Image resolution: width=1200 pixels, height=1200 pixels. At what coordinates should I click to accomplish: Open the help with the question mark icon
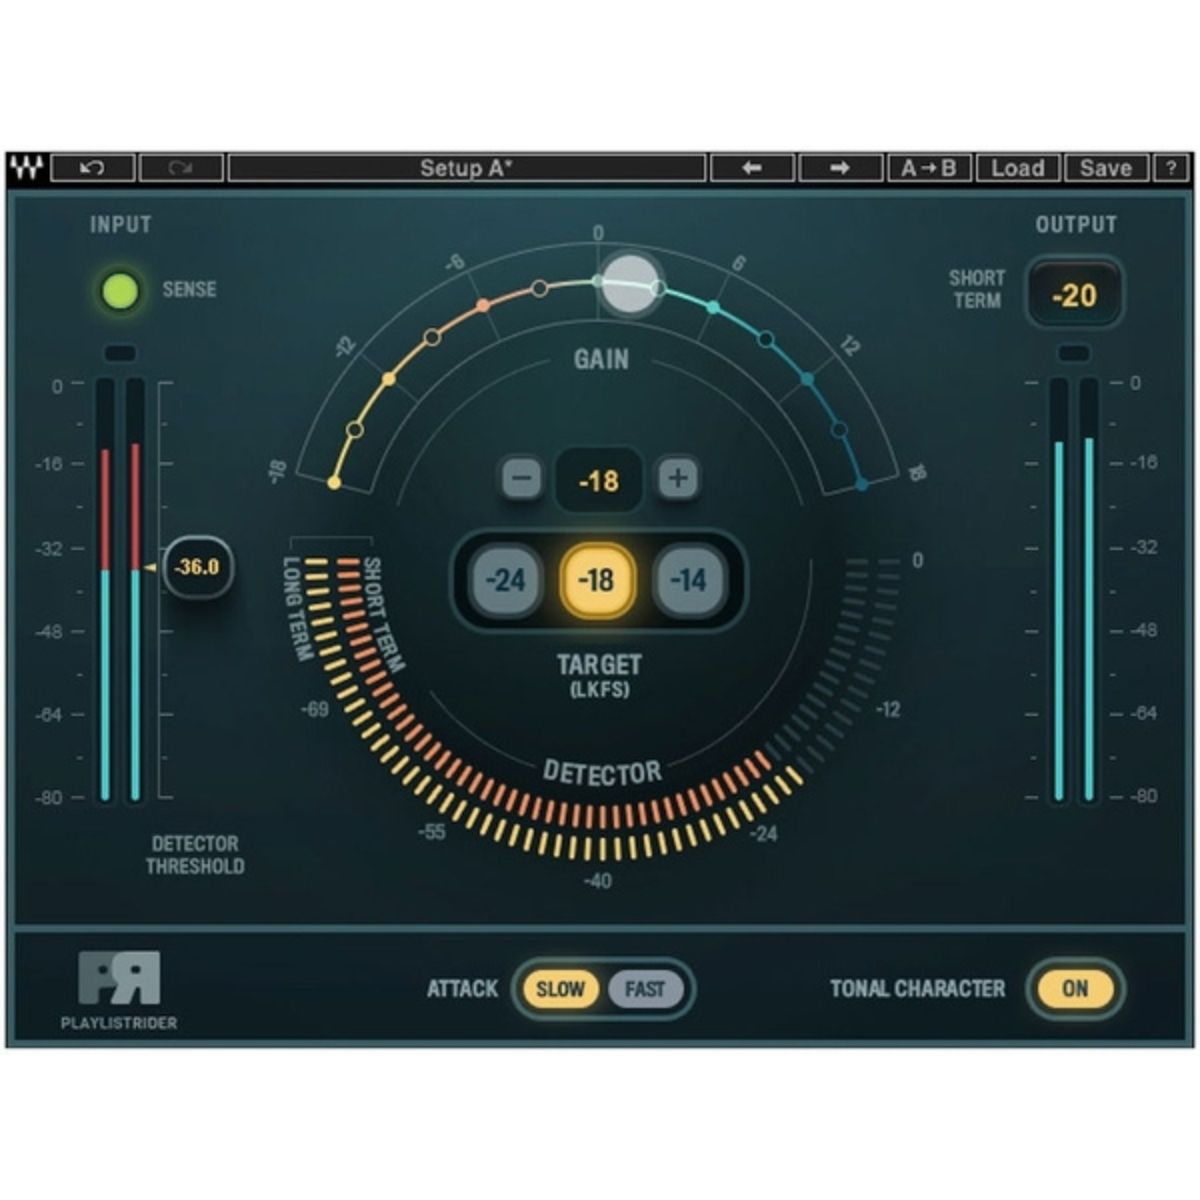1171,167
